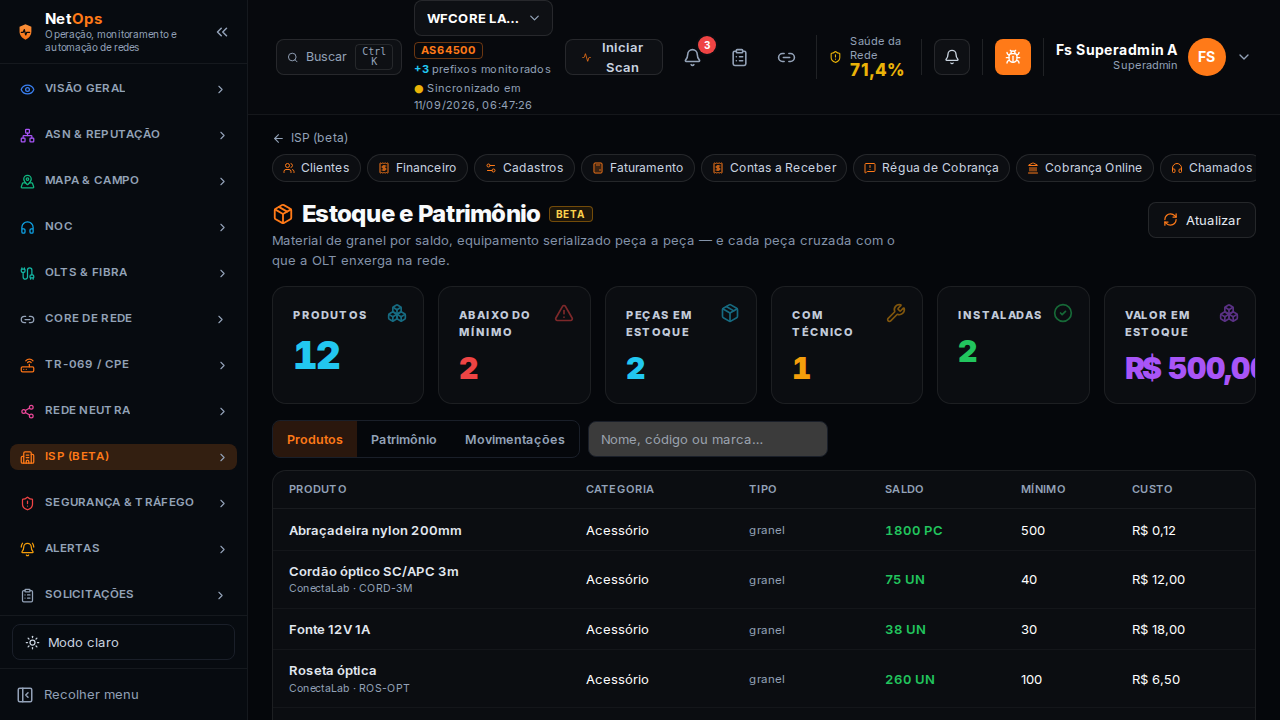The width and height of the screenshot is (1280, 720).
Task: Open the notifications bell with badge 3
Action: 692,57
